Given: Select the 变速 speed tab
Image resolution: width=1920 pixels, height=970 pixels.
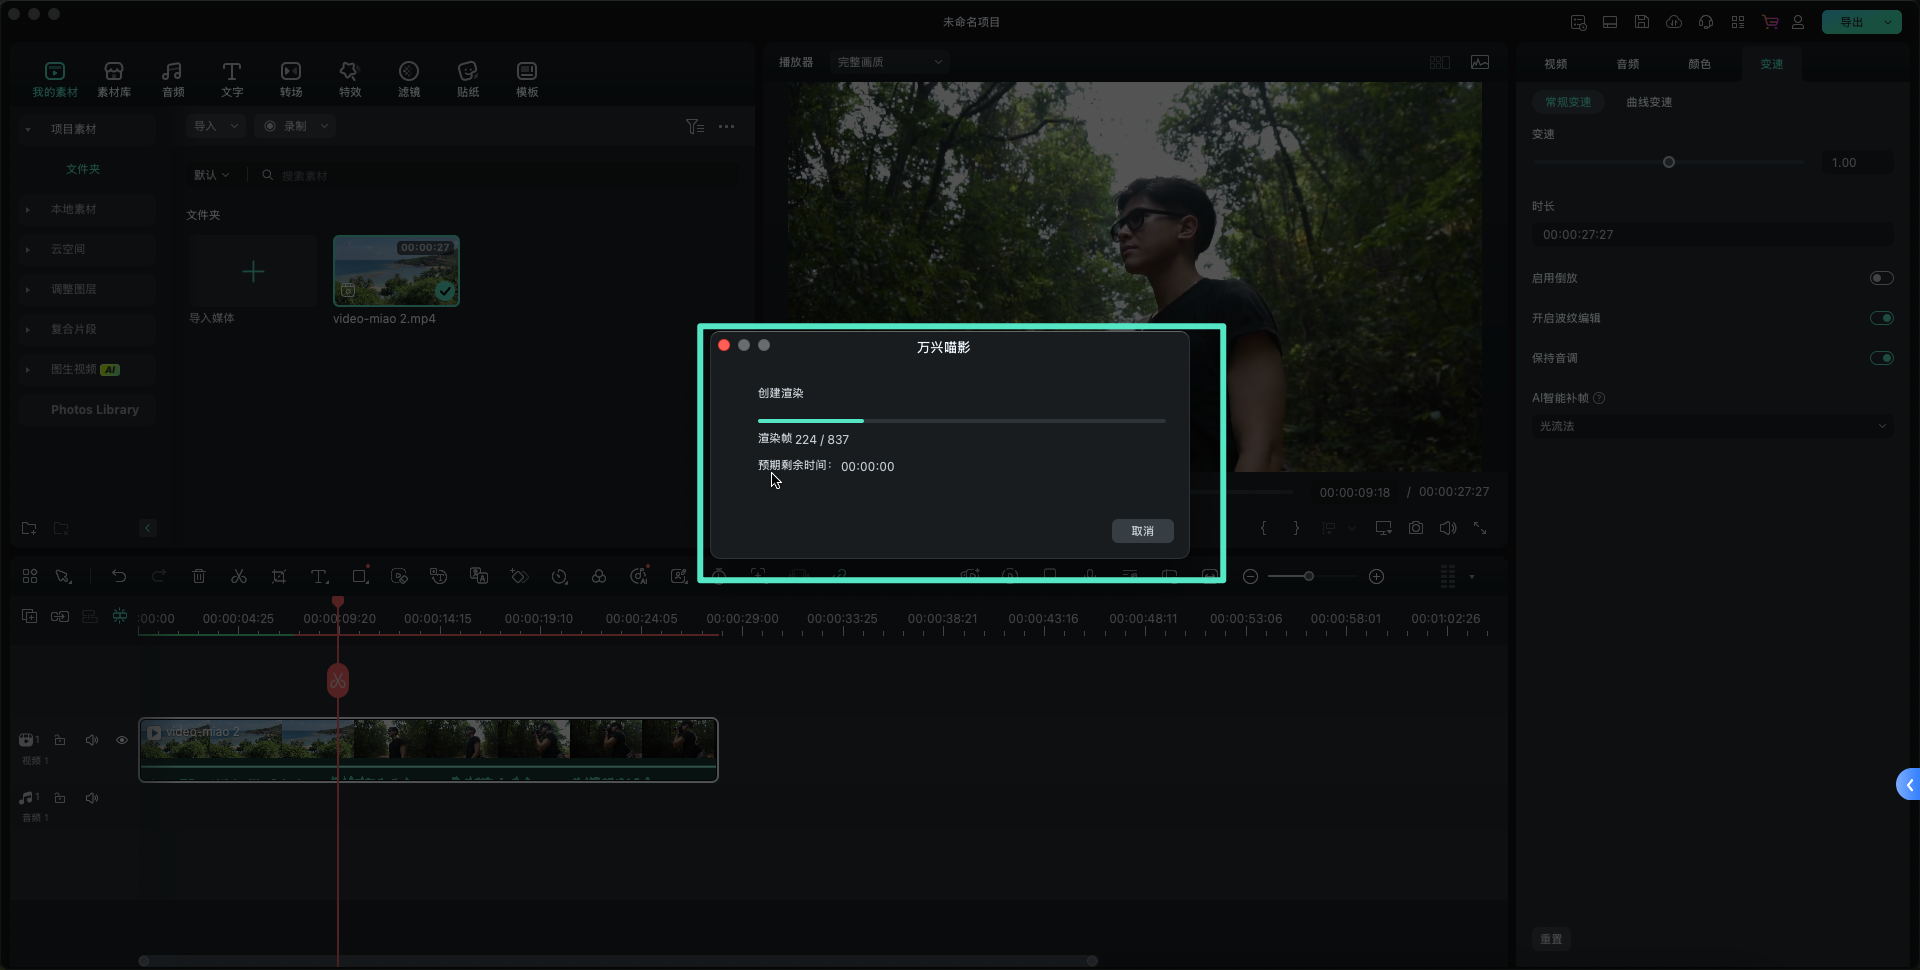Looking at the screenshot, I should pyautogui.click(x=1772, y=64).
